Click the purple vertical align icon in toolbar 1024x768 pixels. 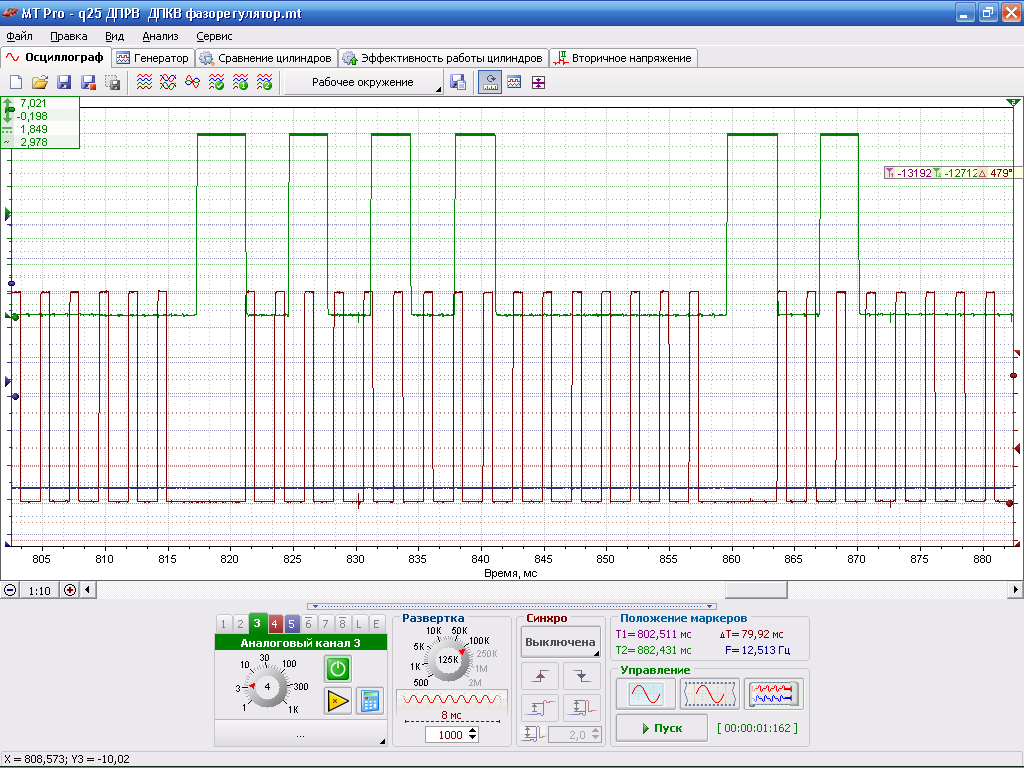tap(538, 82)
